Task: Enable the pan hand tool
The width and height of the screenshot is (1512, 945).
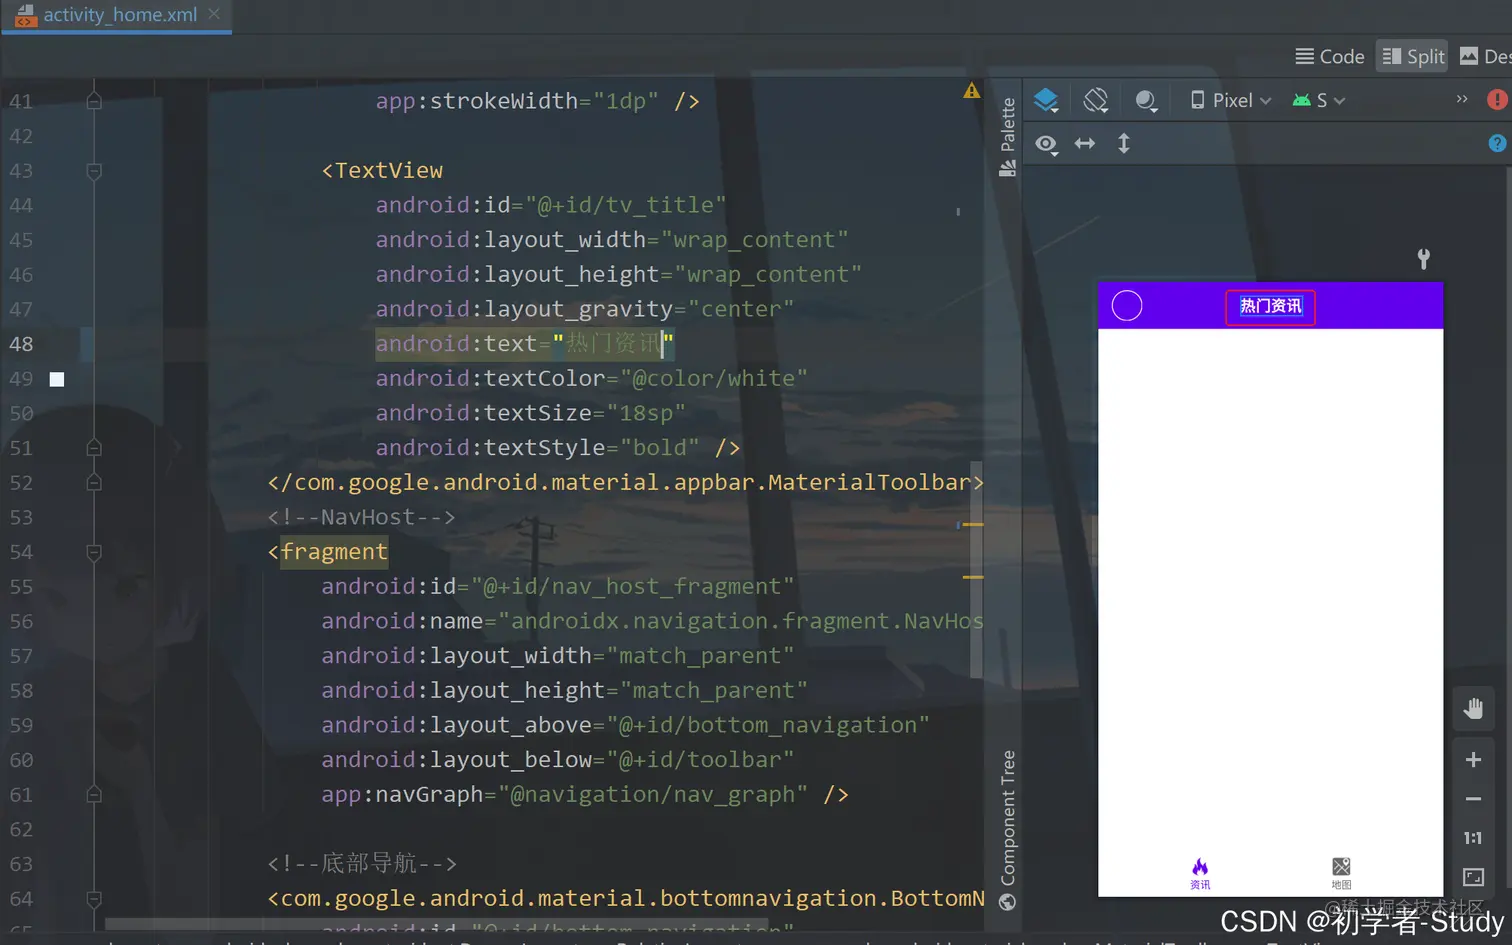Action: tap(1473, 709)
